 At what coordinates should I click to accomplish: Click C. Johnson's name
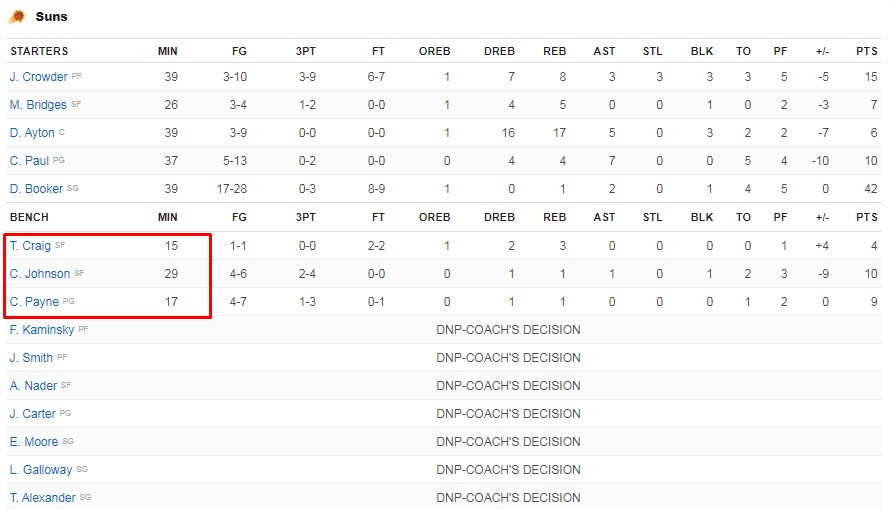(40, 274)
